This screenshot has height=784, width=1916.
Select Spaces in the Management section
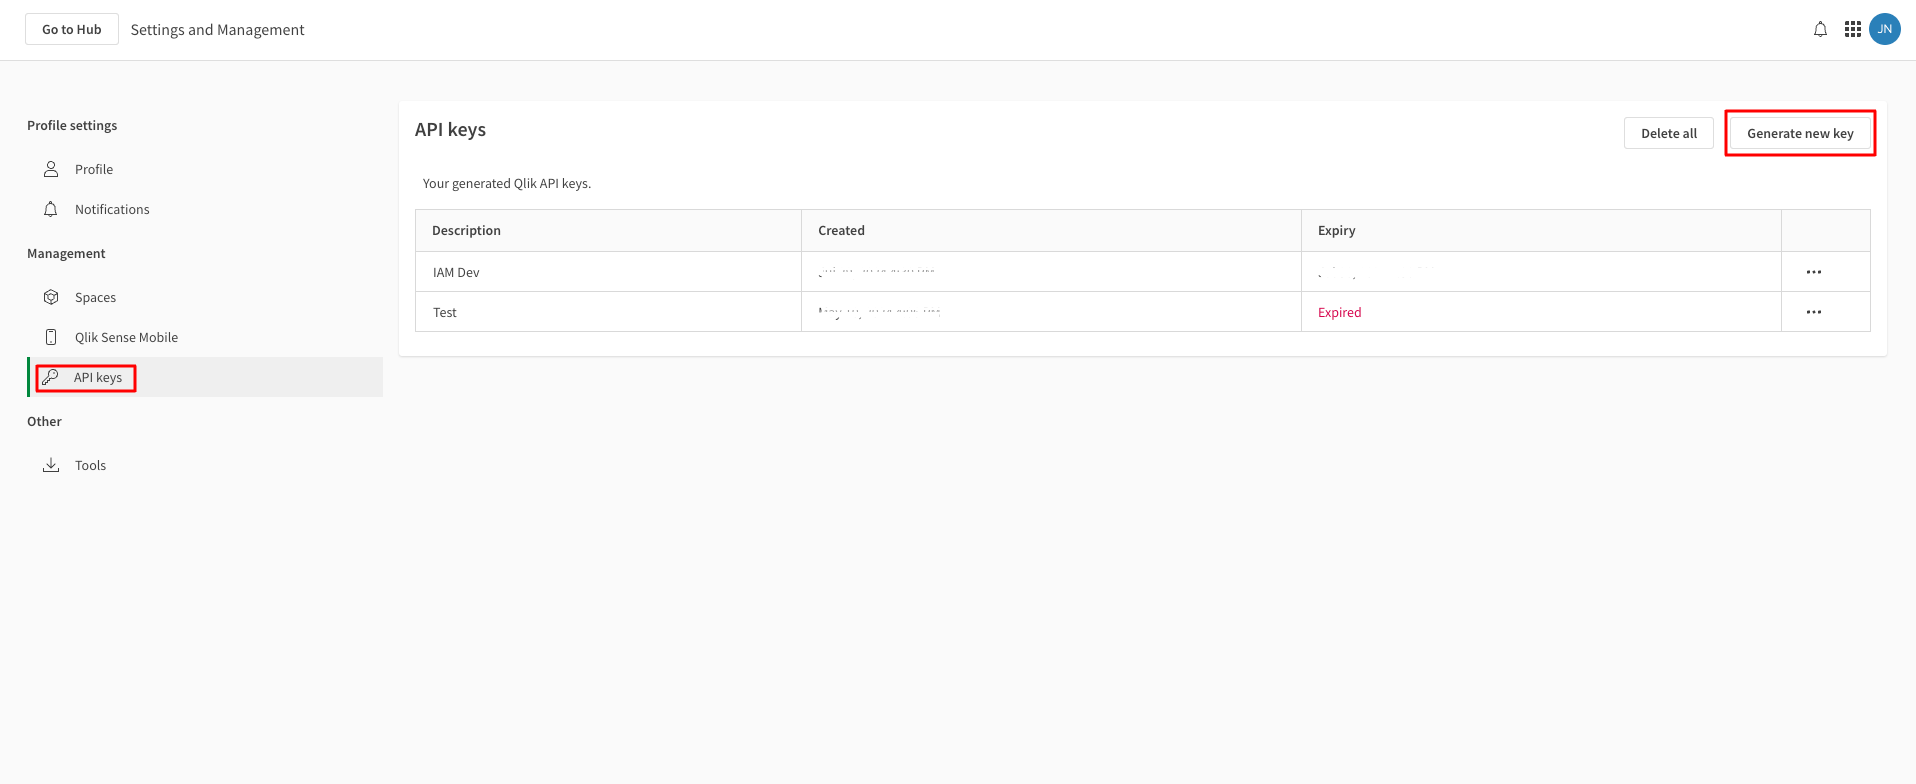95,297
